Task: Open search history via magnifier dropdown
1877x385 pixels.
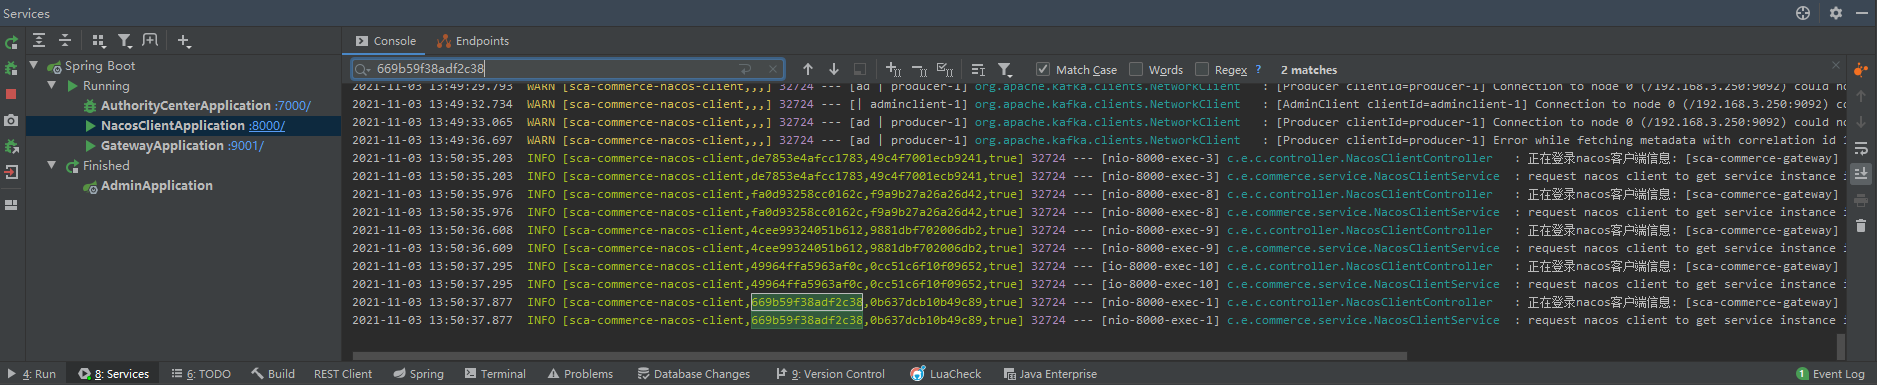Action: 362,69
